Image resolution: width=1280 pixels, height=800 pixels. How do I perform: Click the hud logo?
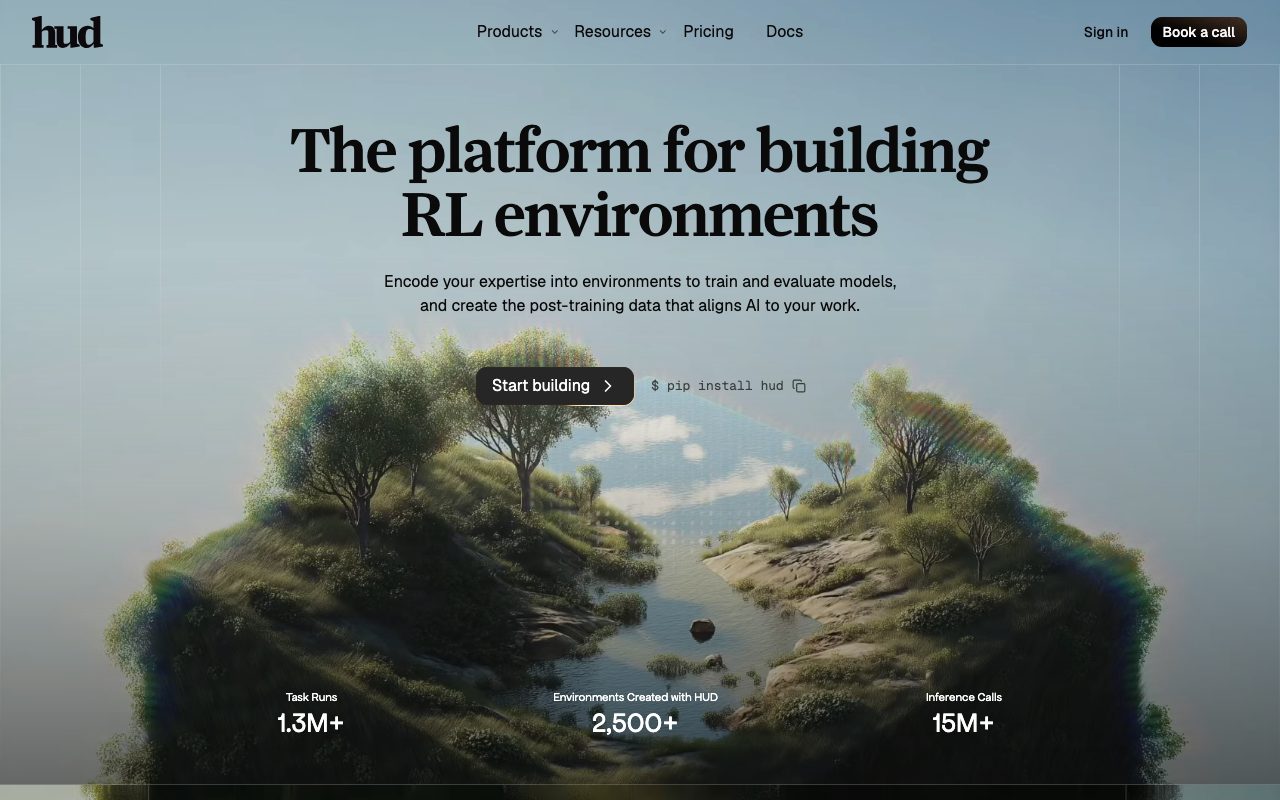click(67, 32)
